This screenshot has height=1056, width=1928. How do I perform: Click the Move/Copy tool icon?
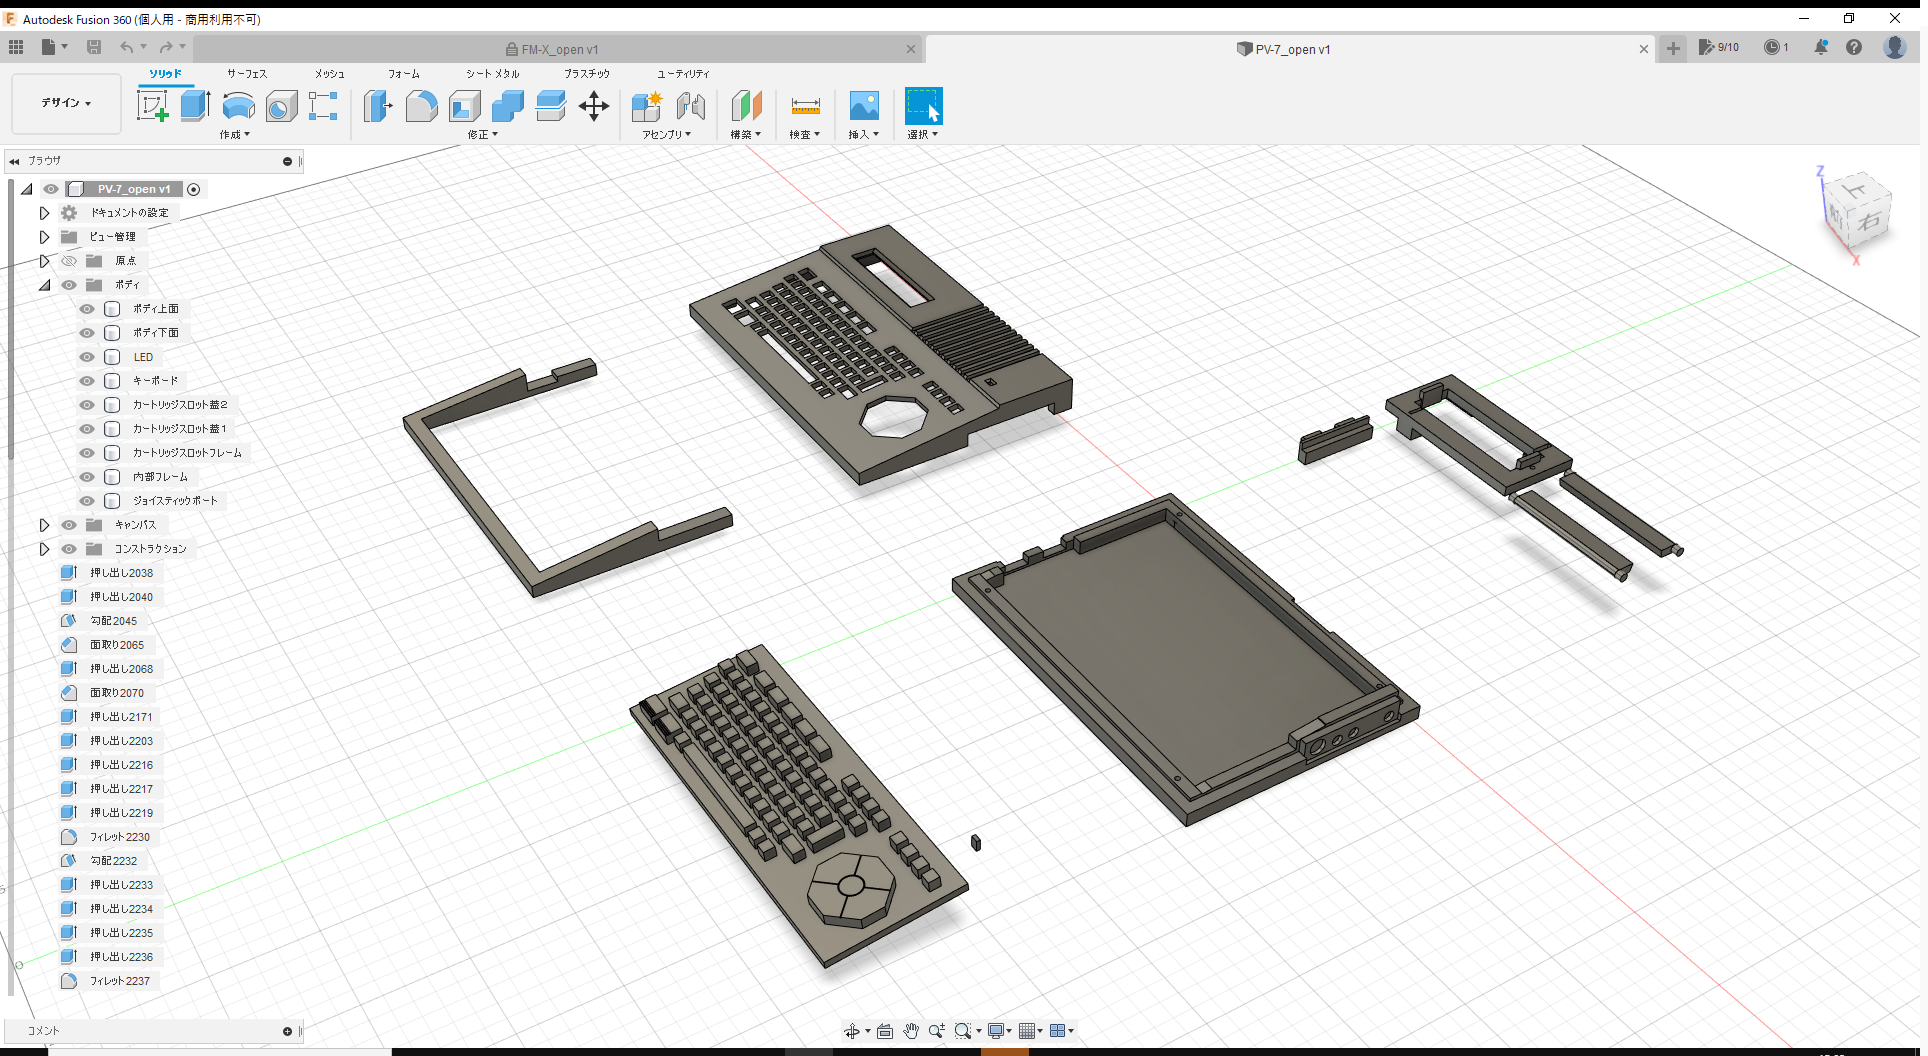pyautogui.click(x=594, y=106)
